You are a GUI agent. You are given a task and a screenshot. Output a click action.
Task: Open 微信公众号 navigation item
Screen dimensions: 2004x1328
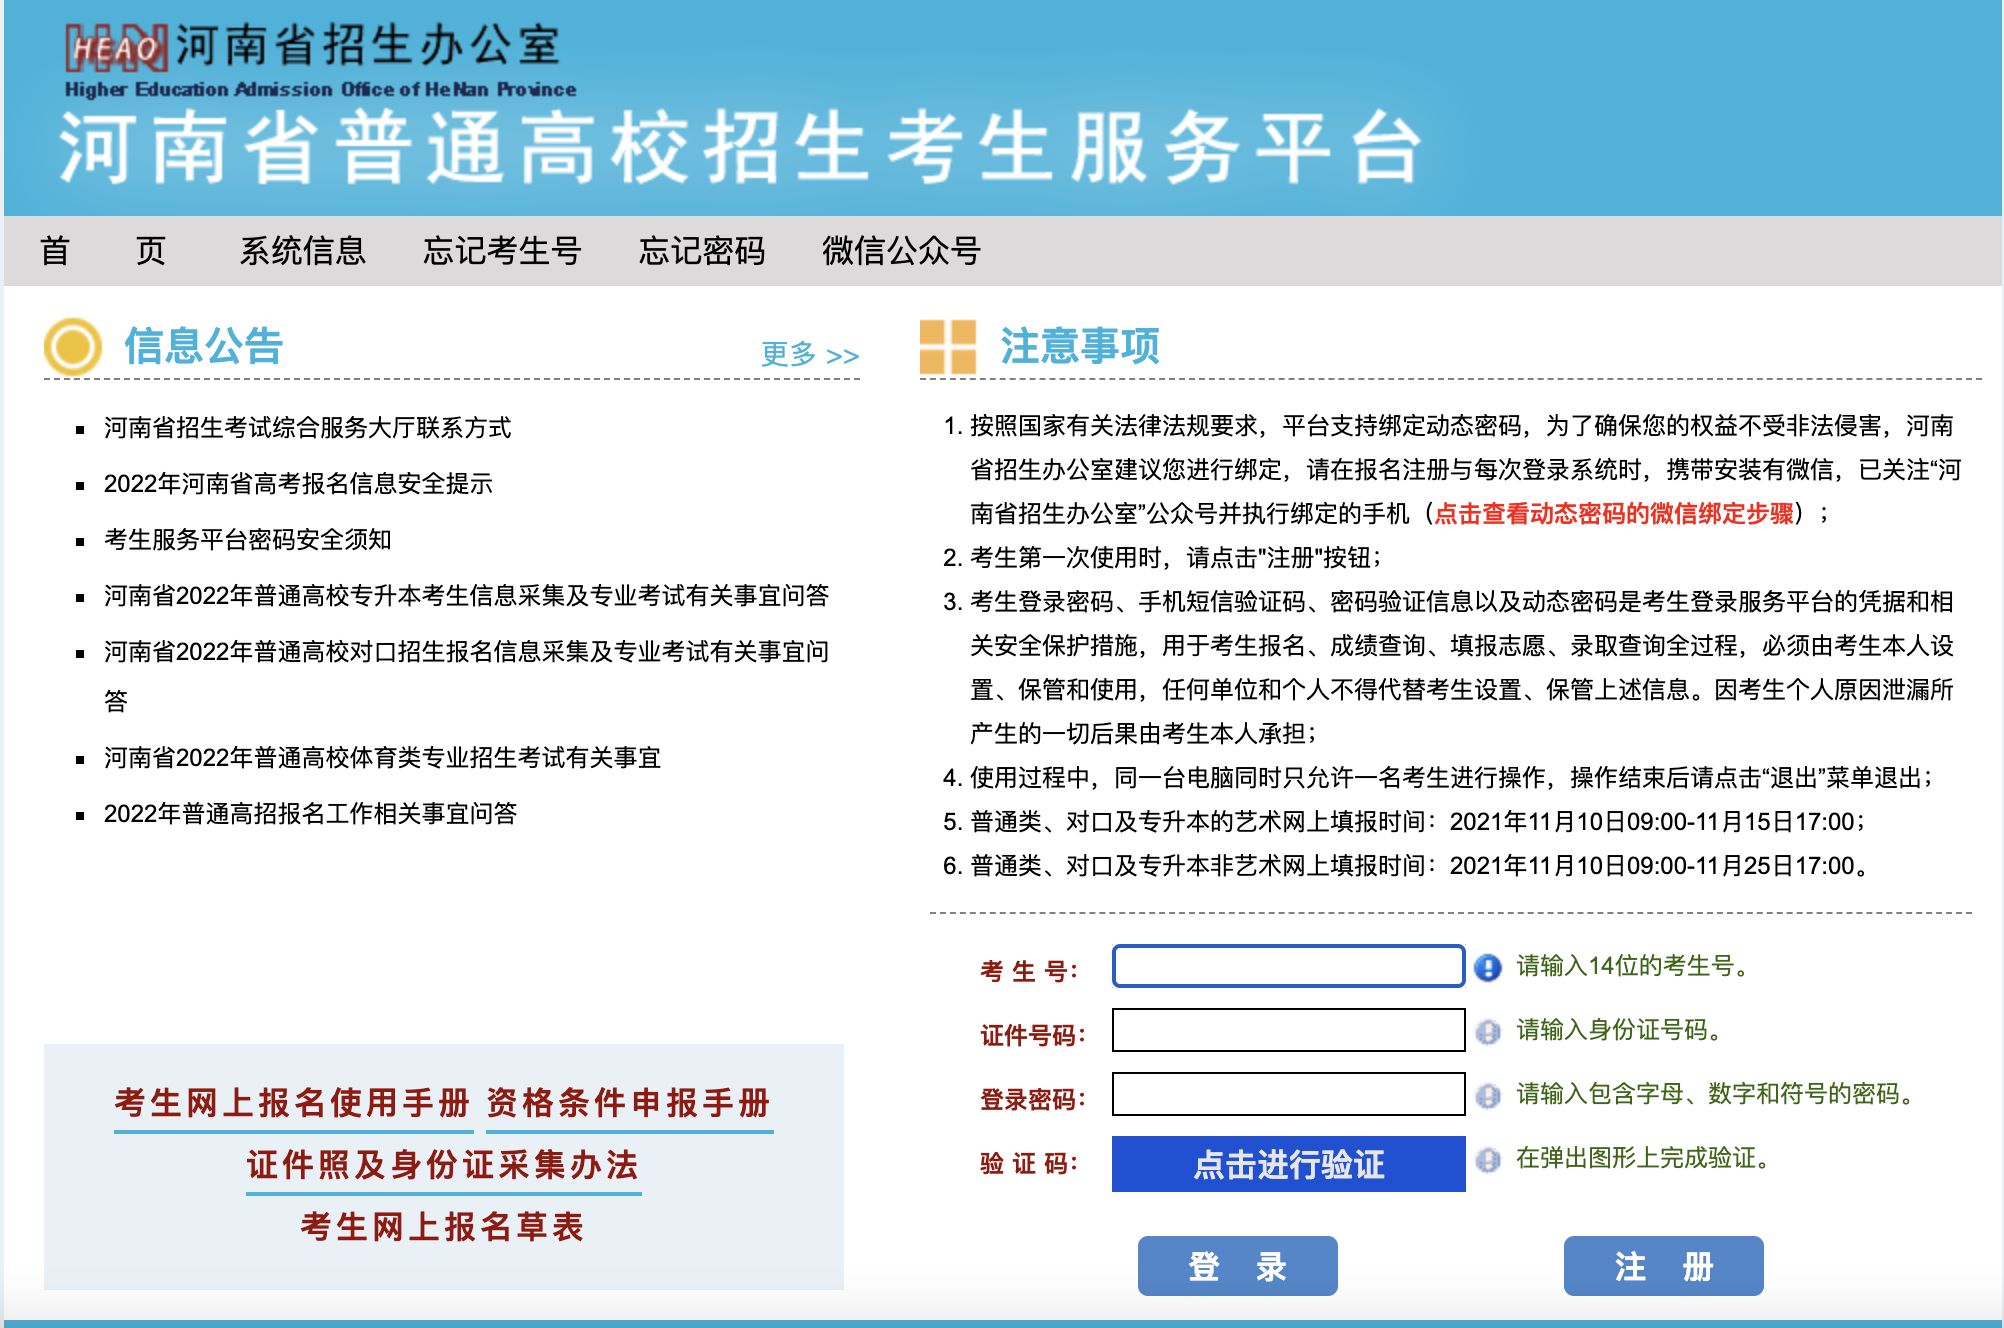point(901,251)
